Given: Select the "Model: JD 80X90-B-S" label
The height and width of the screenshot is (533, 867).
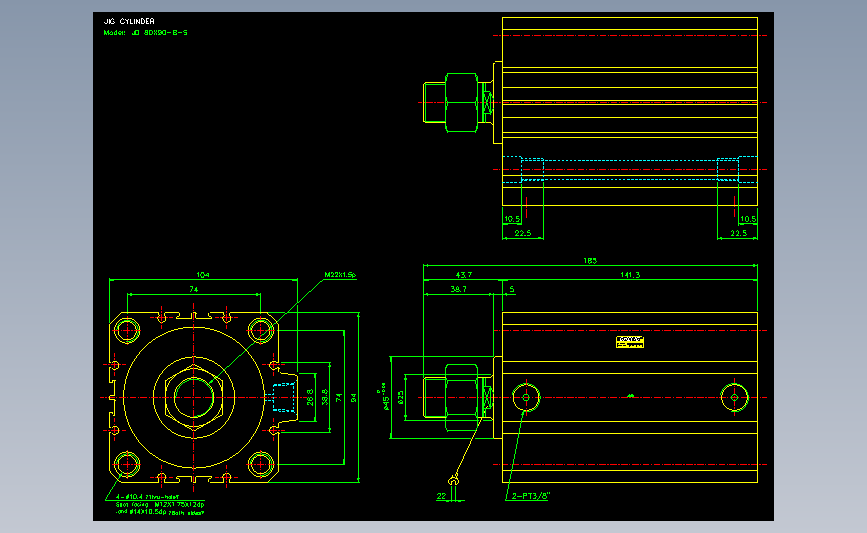Looking at the screenshot, I should 145,33.
